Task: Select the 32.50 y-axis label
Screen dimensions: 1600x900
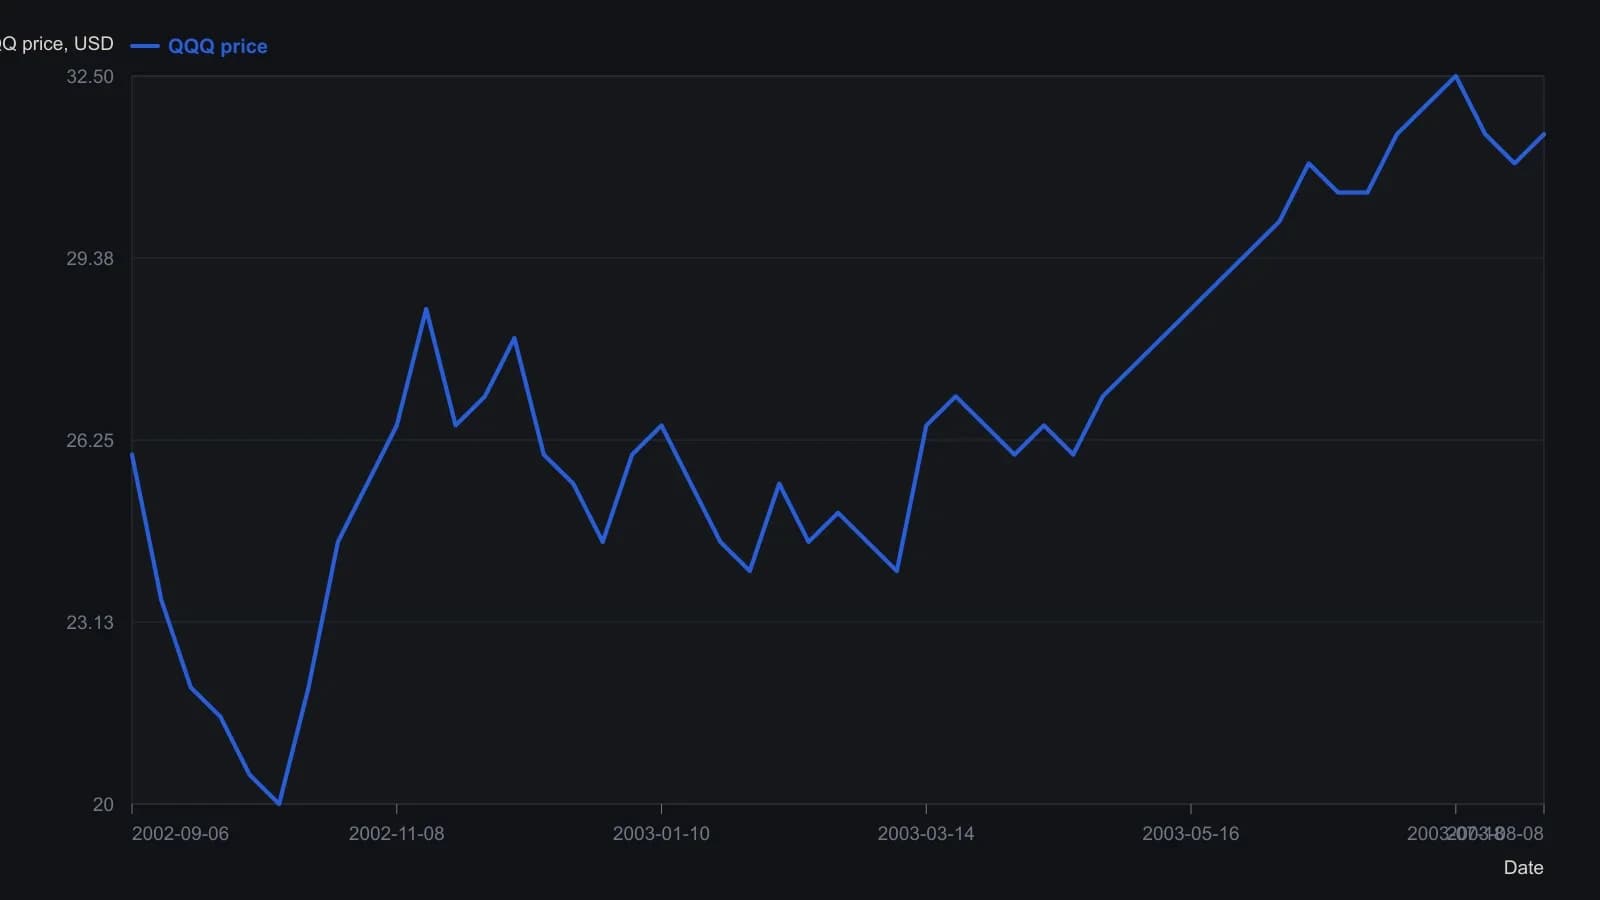Action: pyautogui.click(x=90, y=77)
